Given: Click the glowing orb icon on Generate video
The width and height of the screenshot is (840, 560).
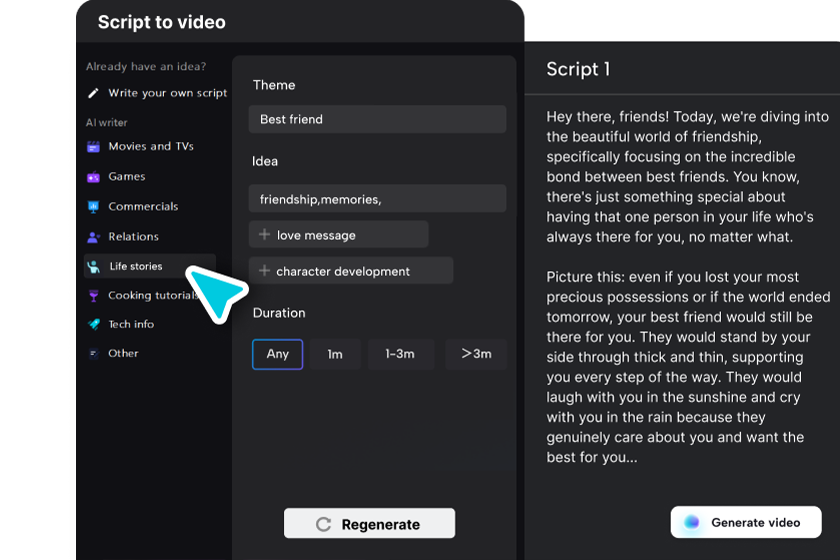Looking at the screenshot, I should point(692,522).
